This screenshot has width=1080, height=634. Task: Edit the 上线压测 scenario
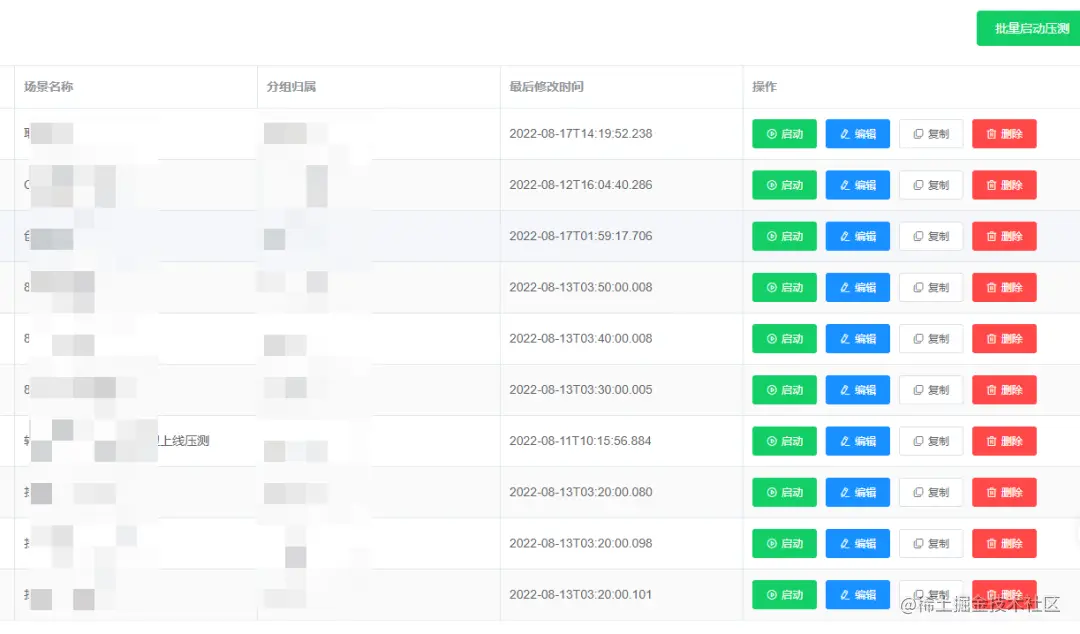858,441
